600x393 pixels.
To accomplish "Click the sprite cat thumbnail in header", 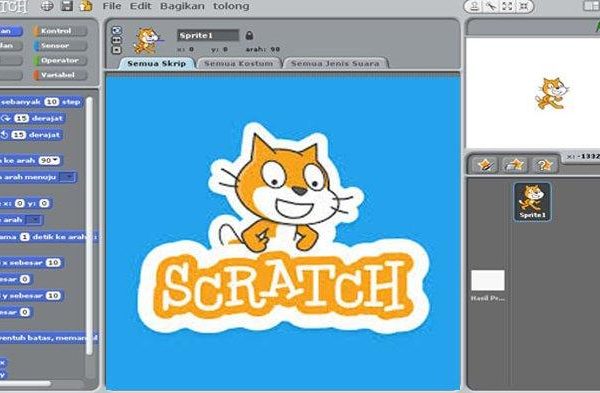I will 147,41.
